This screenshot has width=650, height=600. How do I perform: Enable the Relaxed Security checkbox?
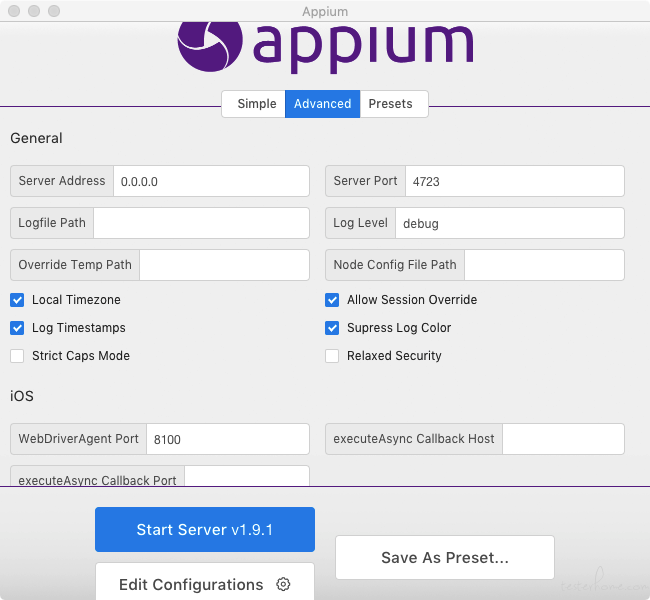tap(332, 356)
